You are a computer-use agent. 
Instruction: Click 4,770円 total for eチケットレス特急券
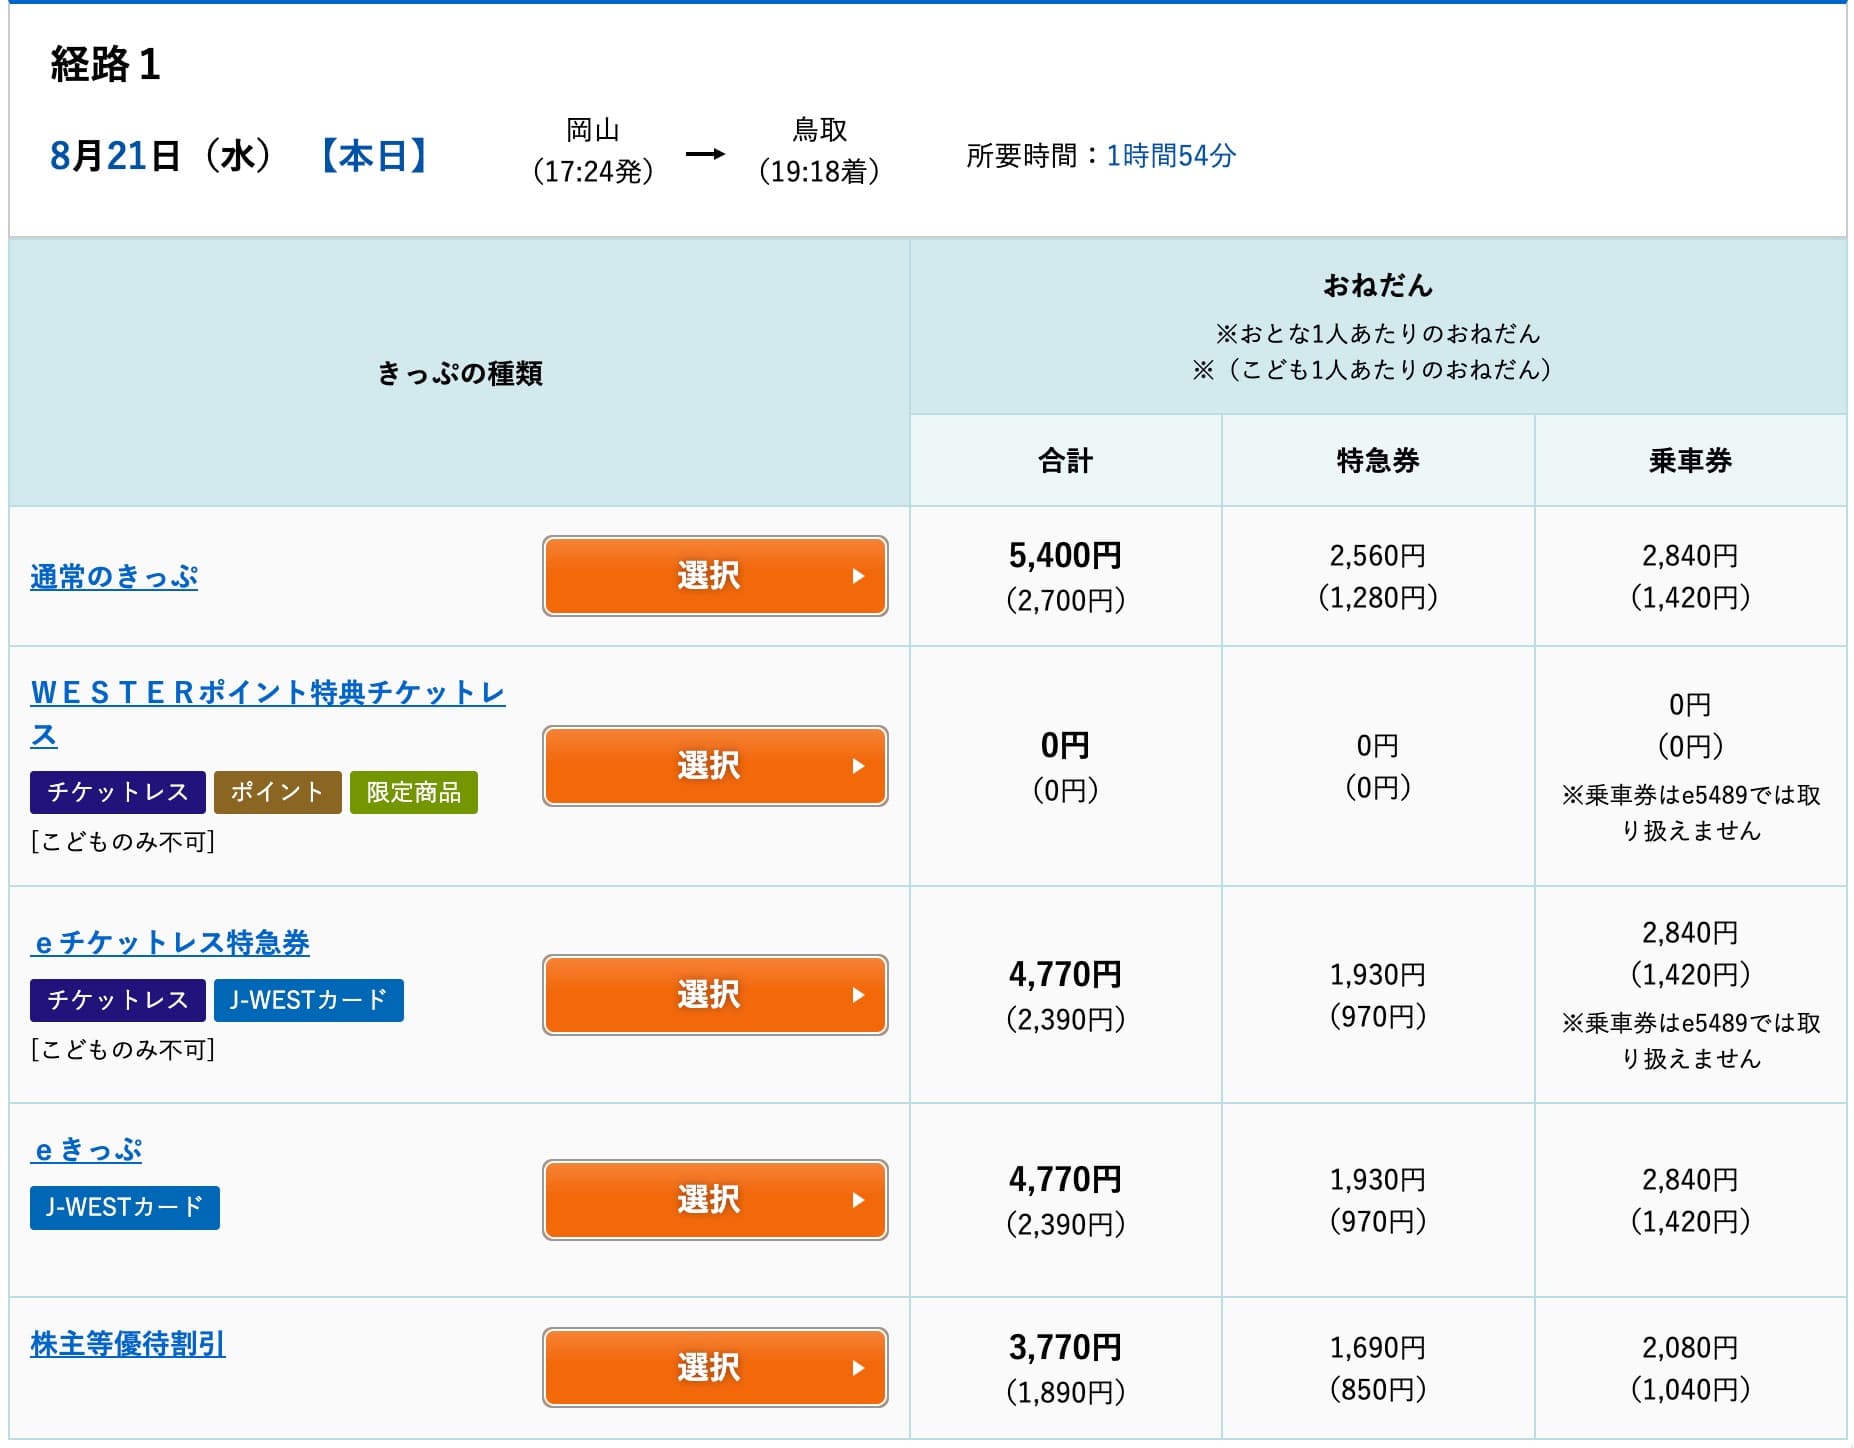[1065, 974]
